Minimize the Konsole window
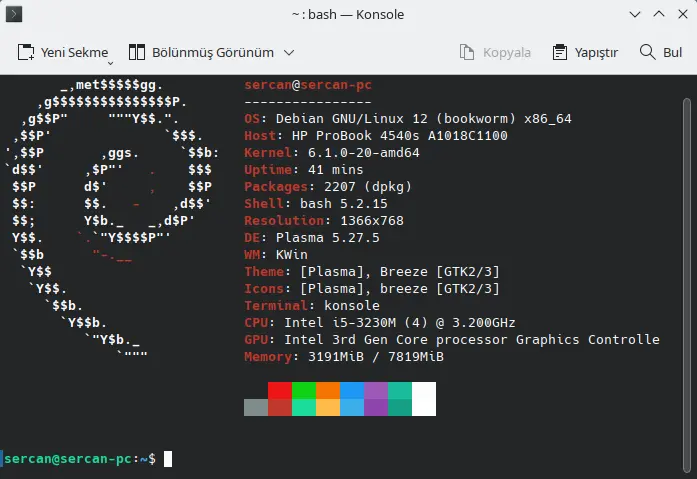The width and height of the screenshot is (697, 479). [x=635, y=14]
